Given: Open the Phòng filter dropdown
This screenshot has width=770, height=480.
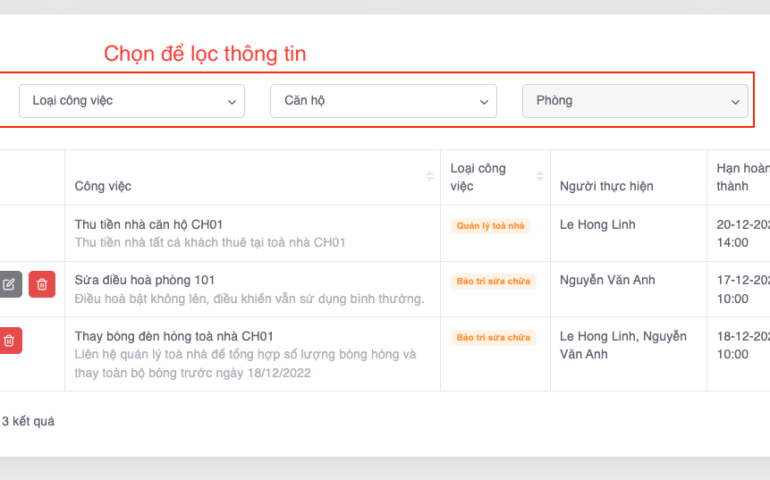Looking at the screenshot, I should [635, 101].
